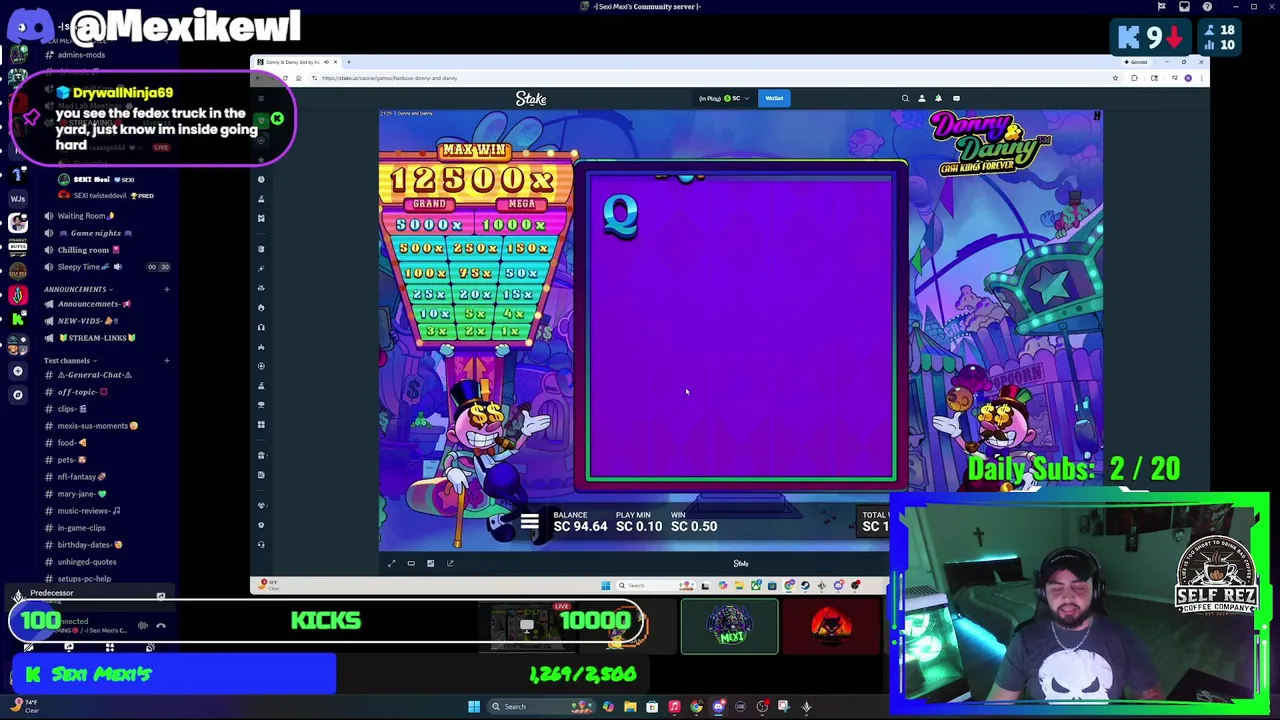1280x720 pixels.
Task: Open Discord from the taskbar
Action: [718, 707]
